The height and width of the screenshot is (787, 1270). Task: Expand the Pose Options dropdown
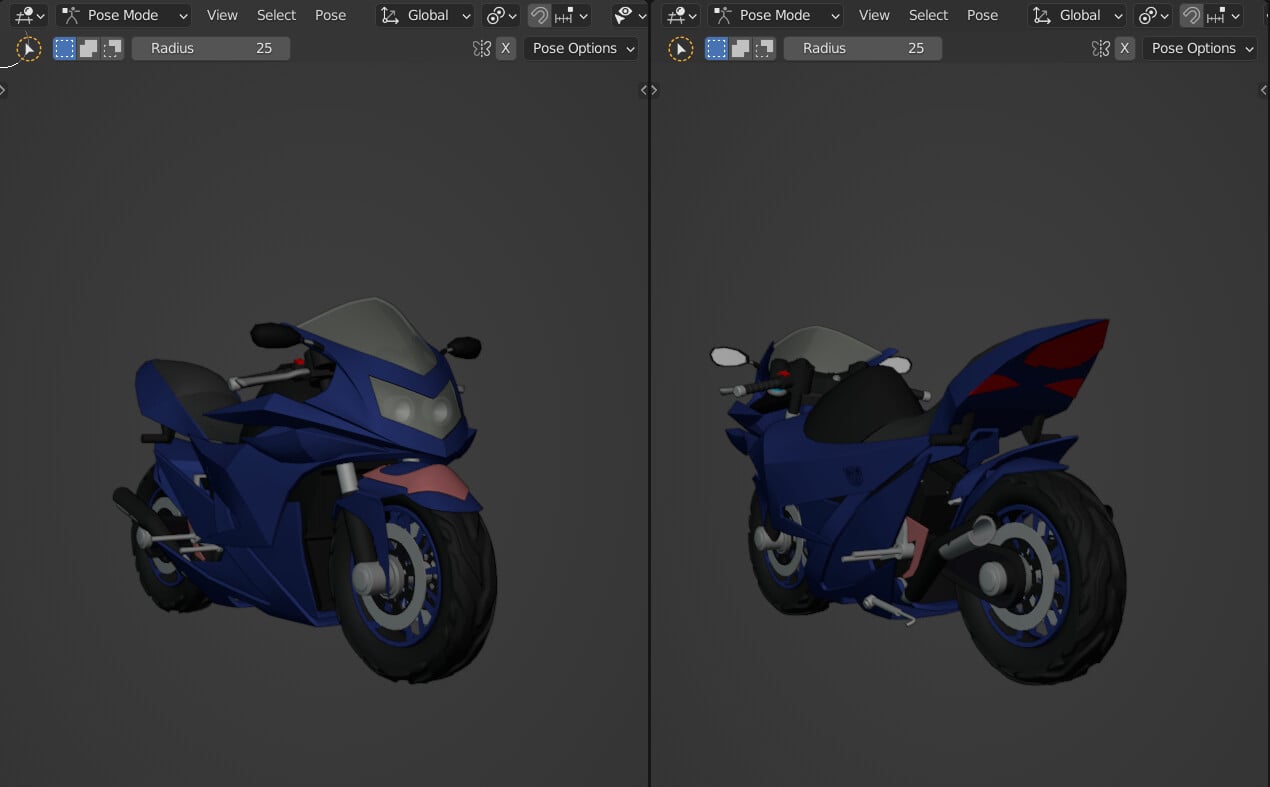(580, 47)
